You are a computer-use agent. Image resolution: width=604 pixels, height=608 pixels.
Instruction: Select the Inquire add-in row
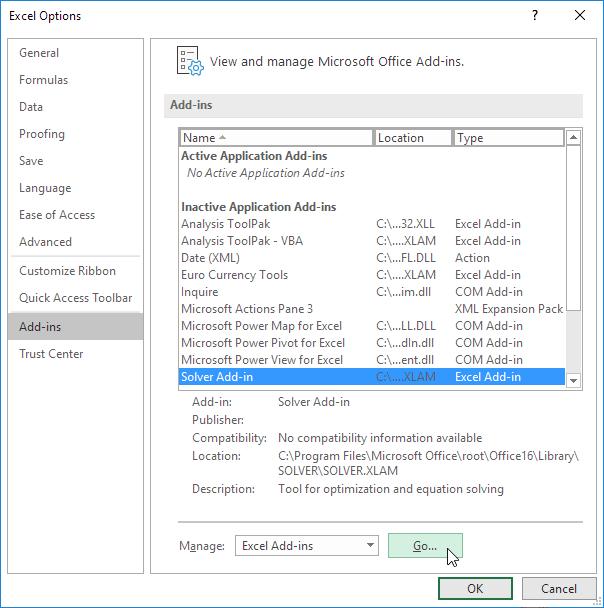pos(372,292)
